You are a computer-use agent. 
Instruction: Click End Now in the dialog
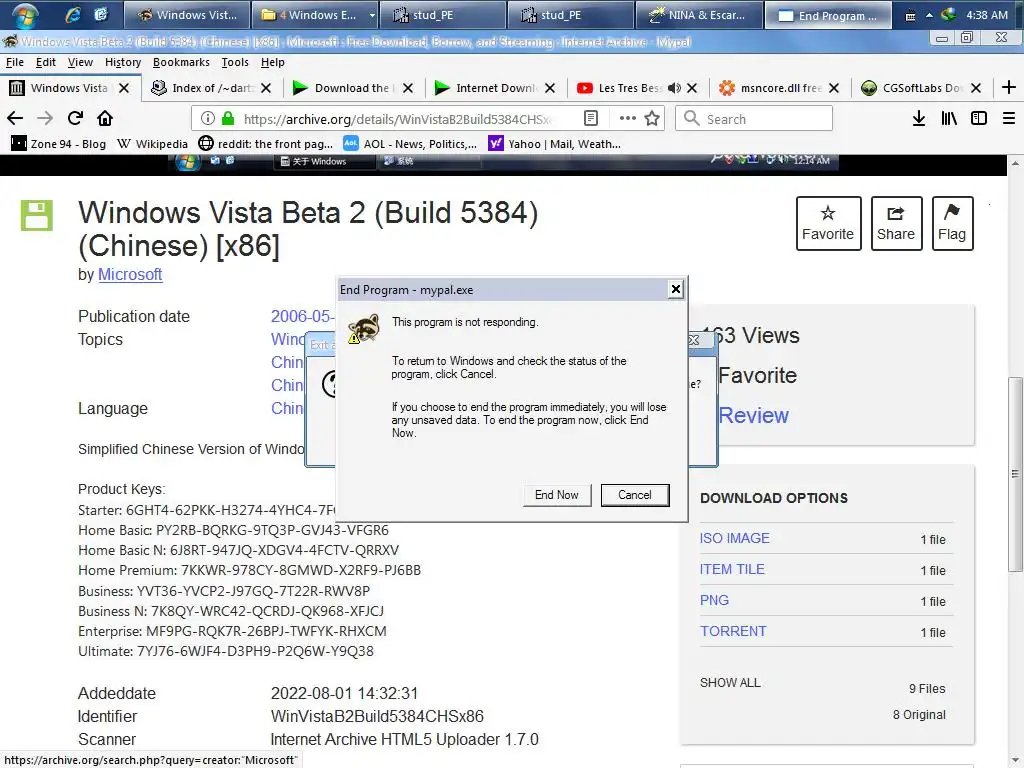(557, 495)
